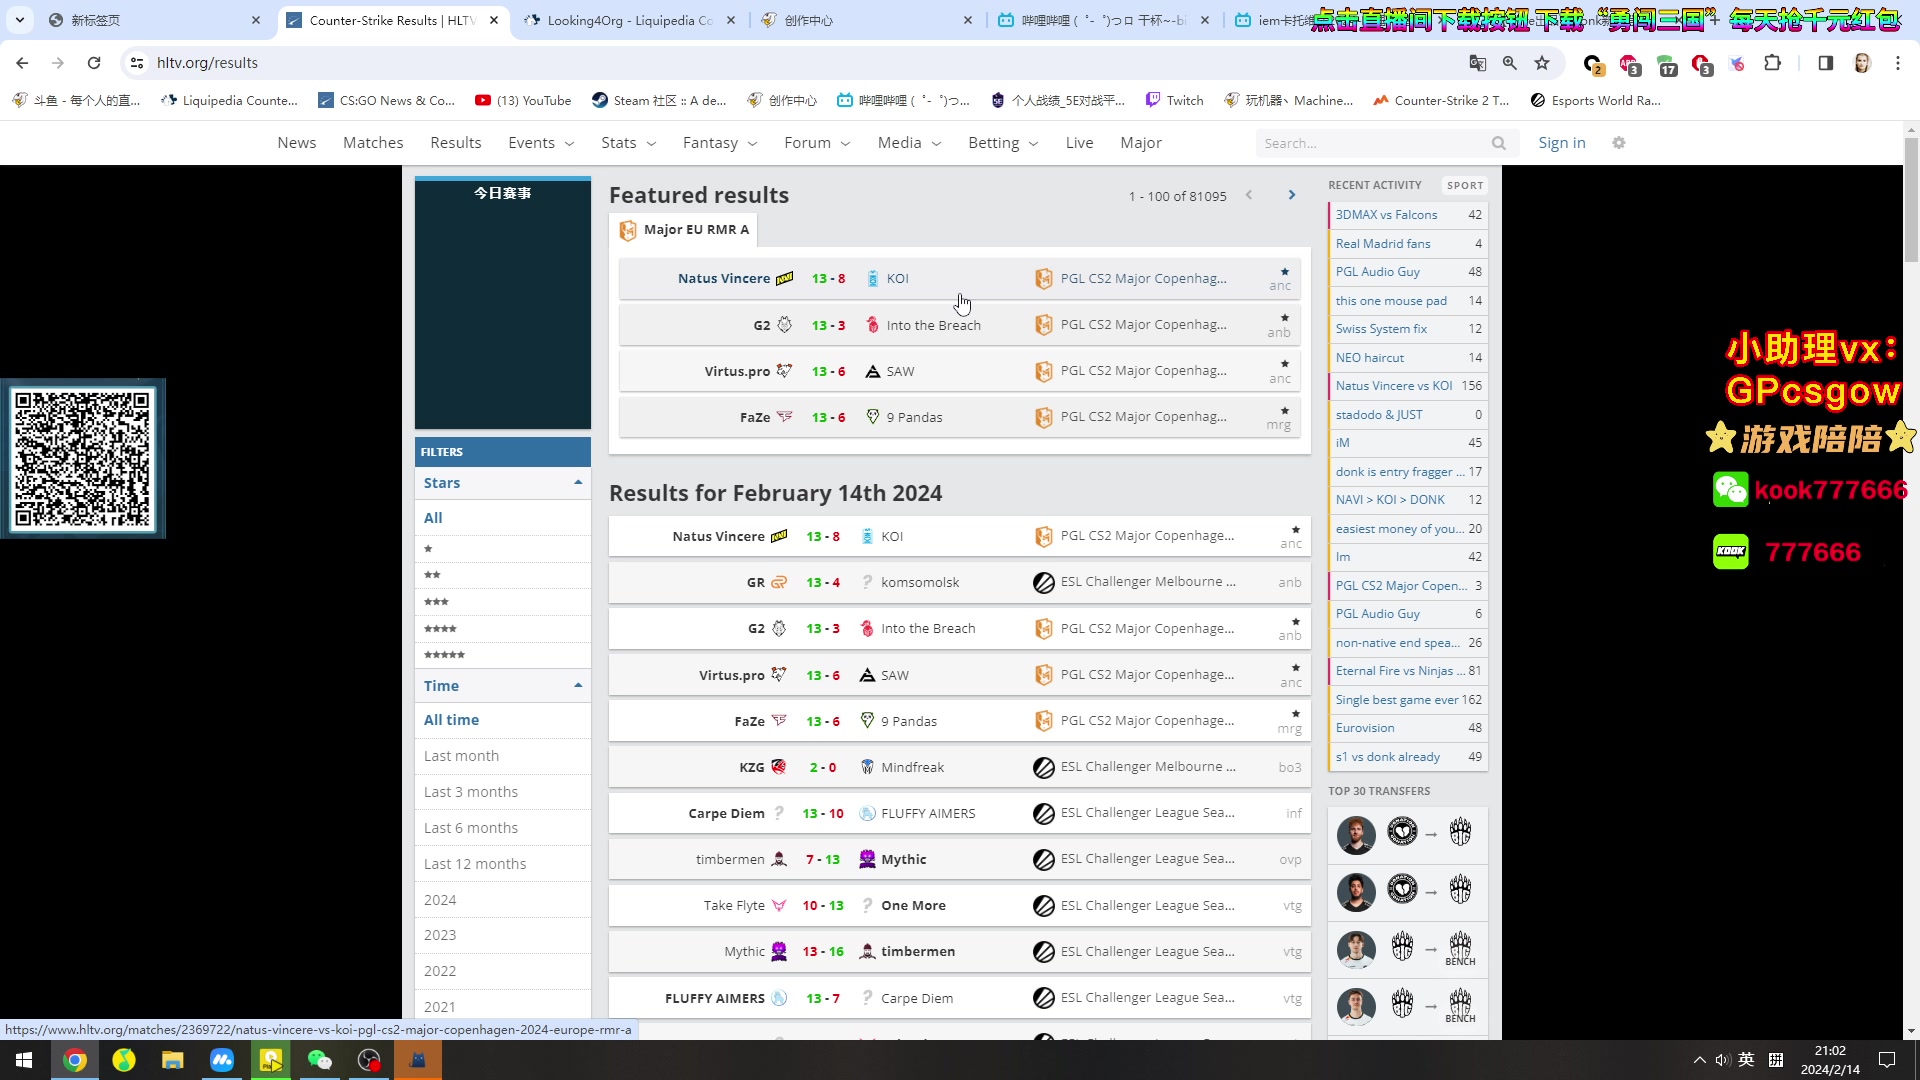Switch to the 新标签页 tab

coord(155,20)
